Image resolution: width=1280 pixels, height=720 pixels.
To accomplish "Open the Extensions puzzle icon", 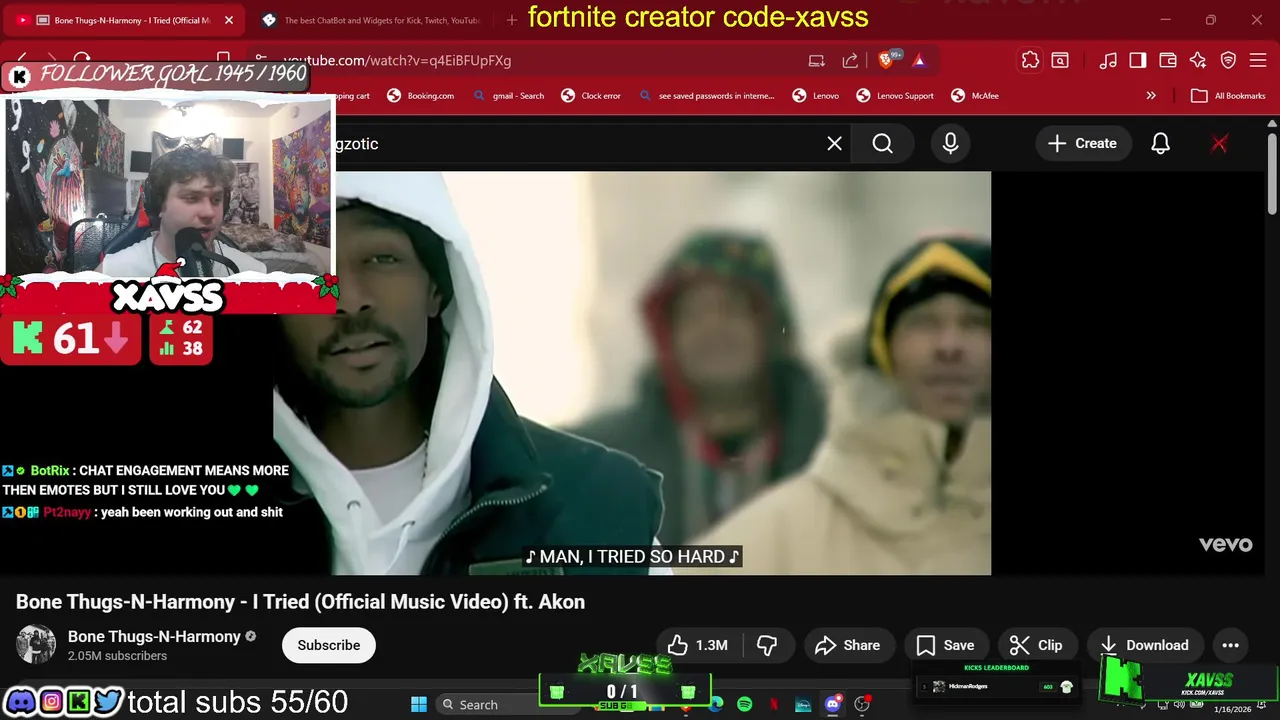I will coord(1030,61).
